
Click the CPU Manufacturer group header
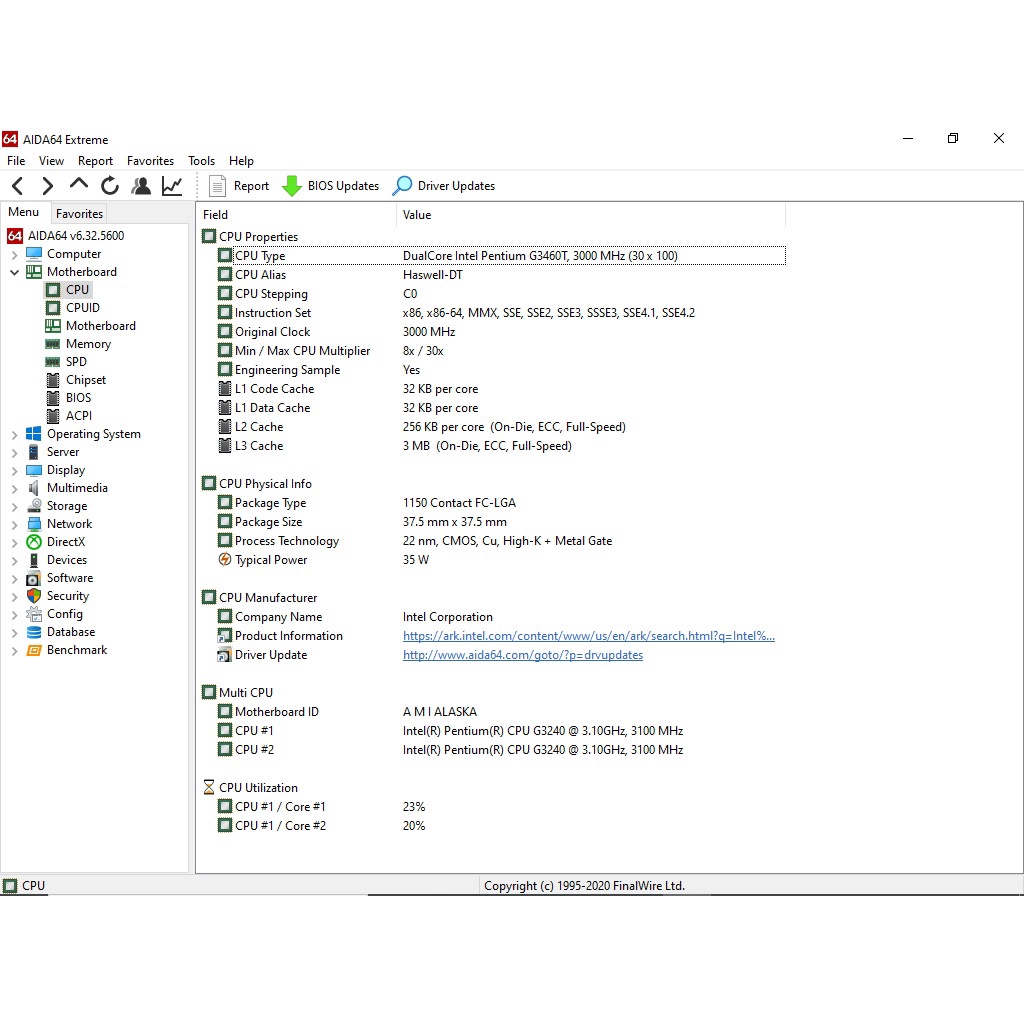coord(260,598)
